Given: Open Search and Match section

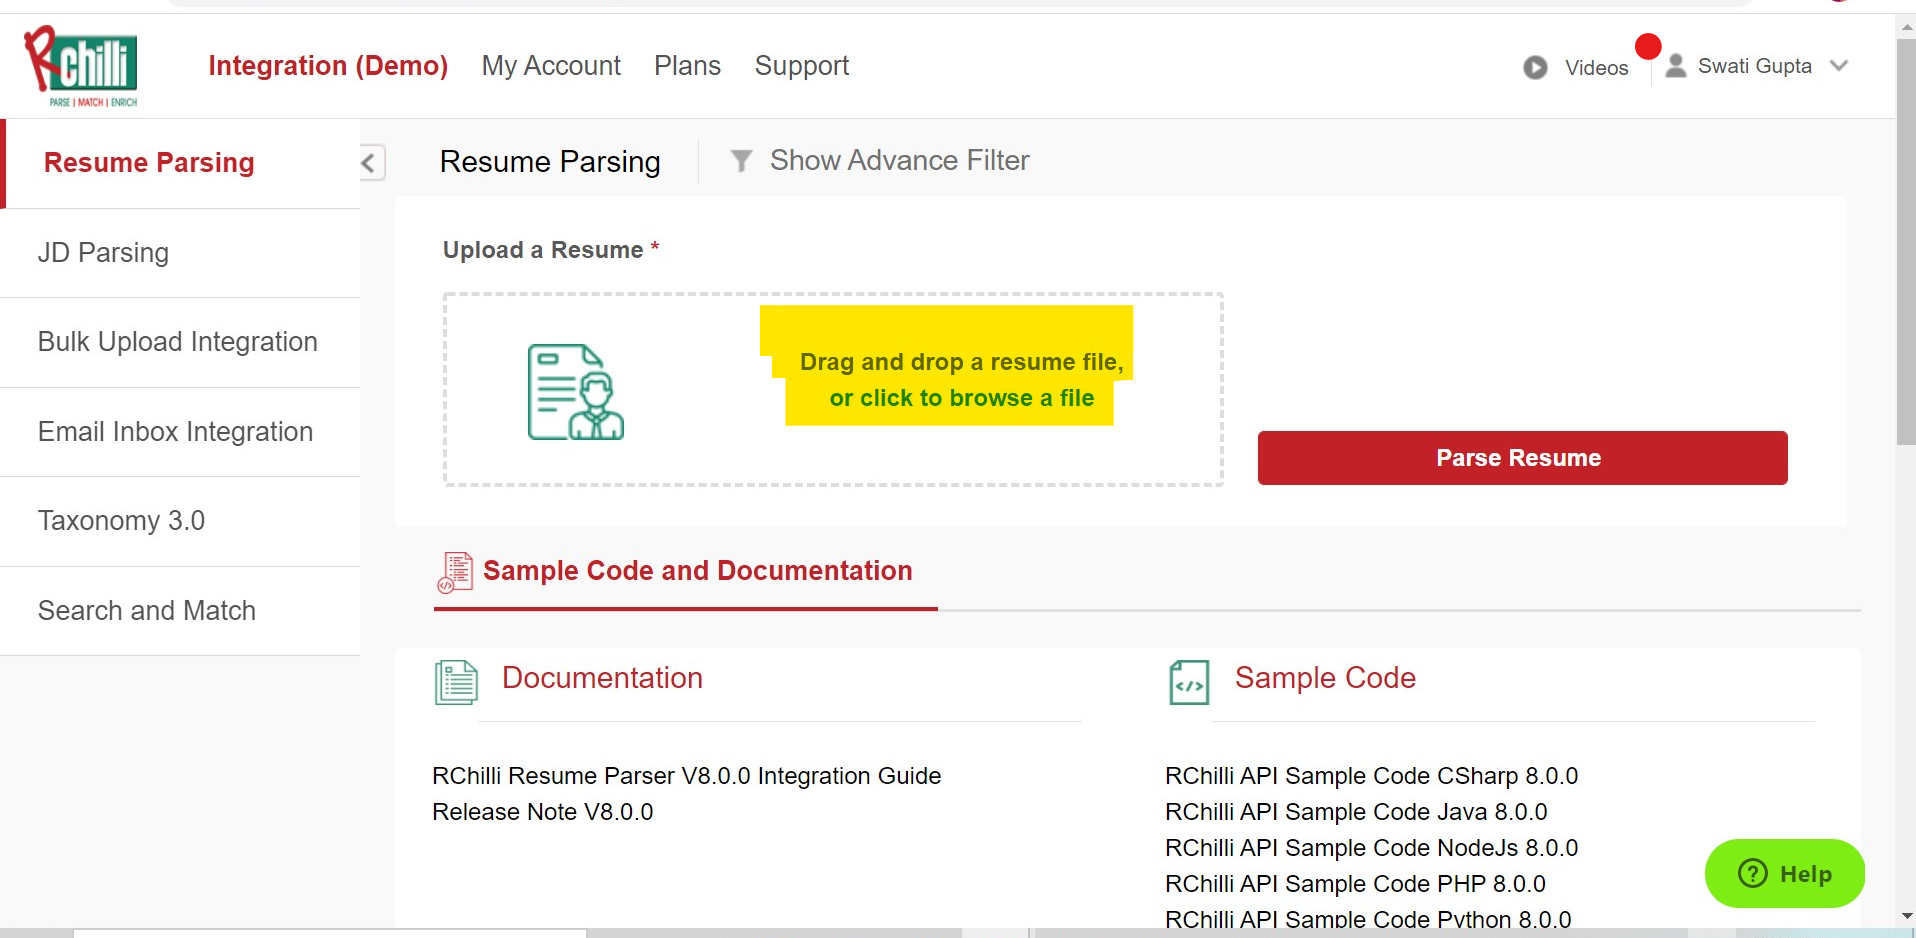Looking at the screenshot, I should [x=180, y=611].
